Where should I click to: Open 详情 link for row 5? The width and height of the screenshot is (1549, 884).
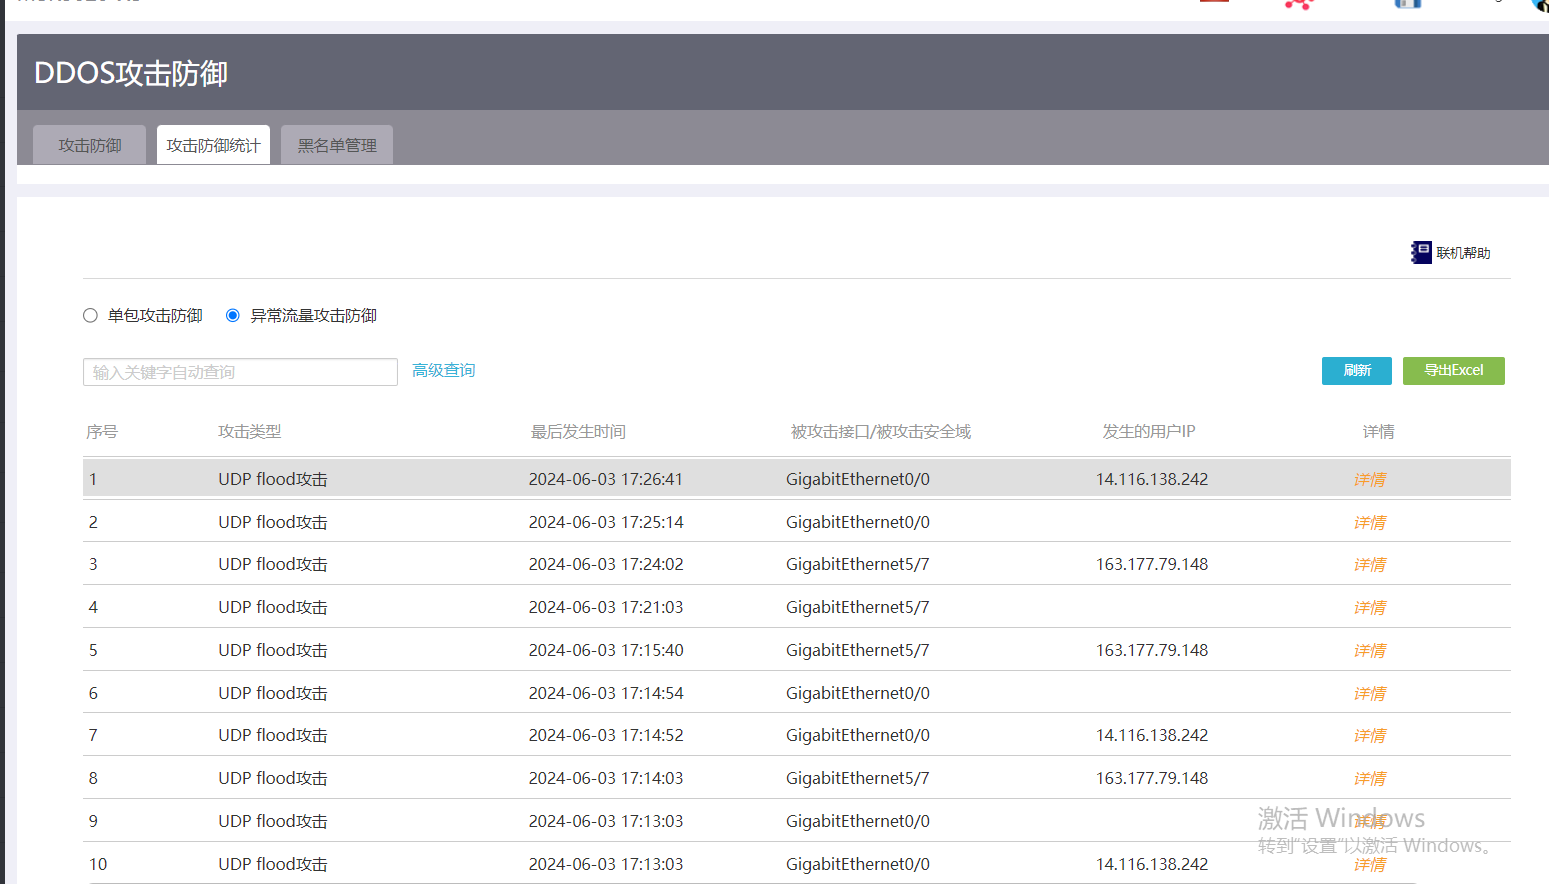(x=1369, y=651)
